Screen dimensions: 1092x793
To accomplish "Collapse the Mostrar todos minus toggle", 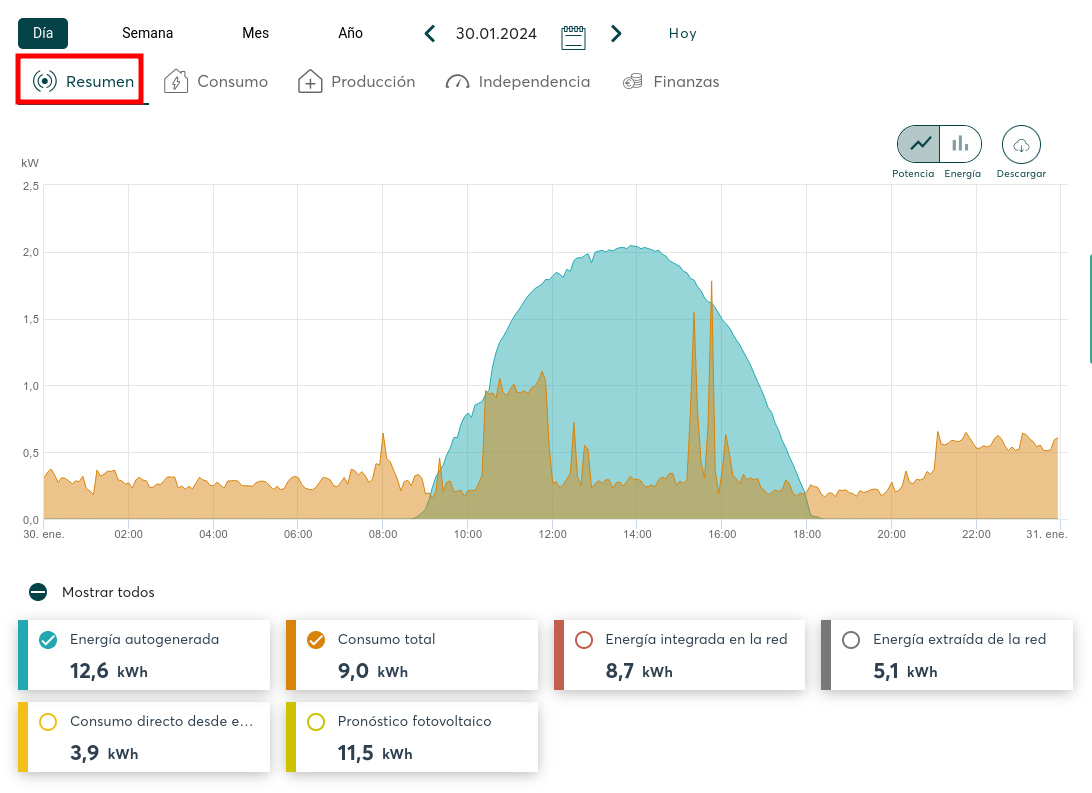I will pos(38,592).
